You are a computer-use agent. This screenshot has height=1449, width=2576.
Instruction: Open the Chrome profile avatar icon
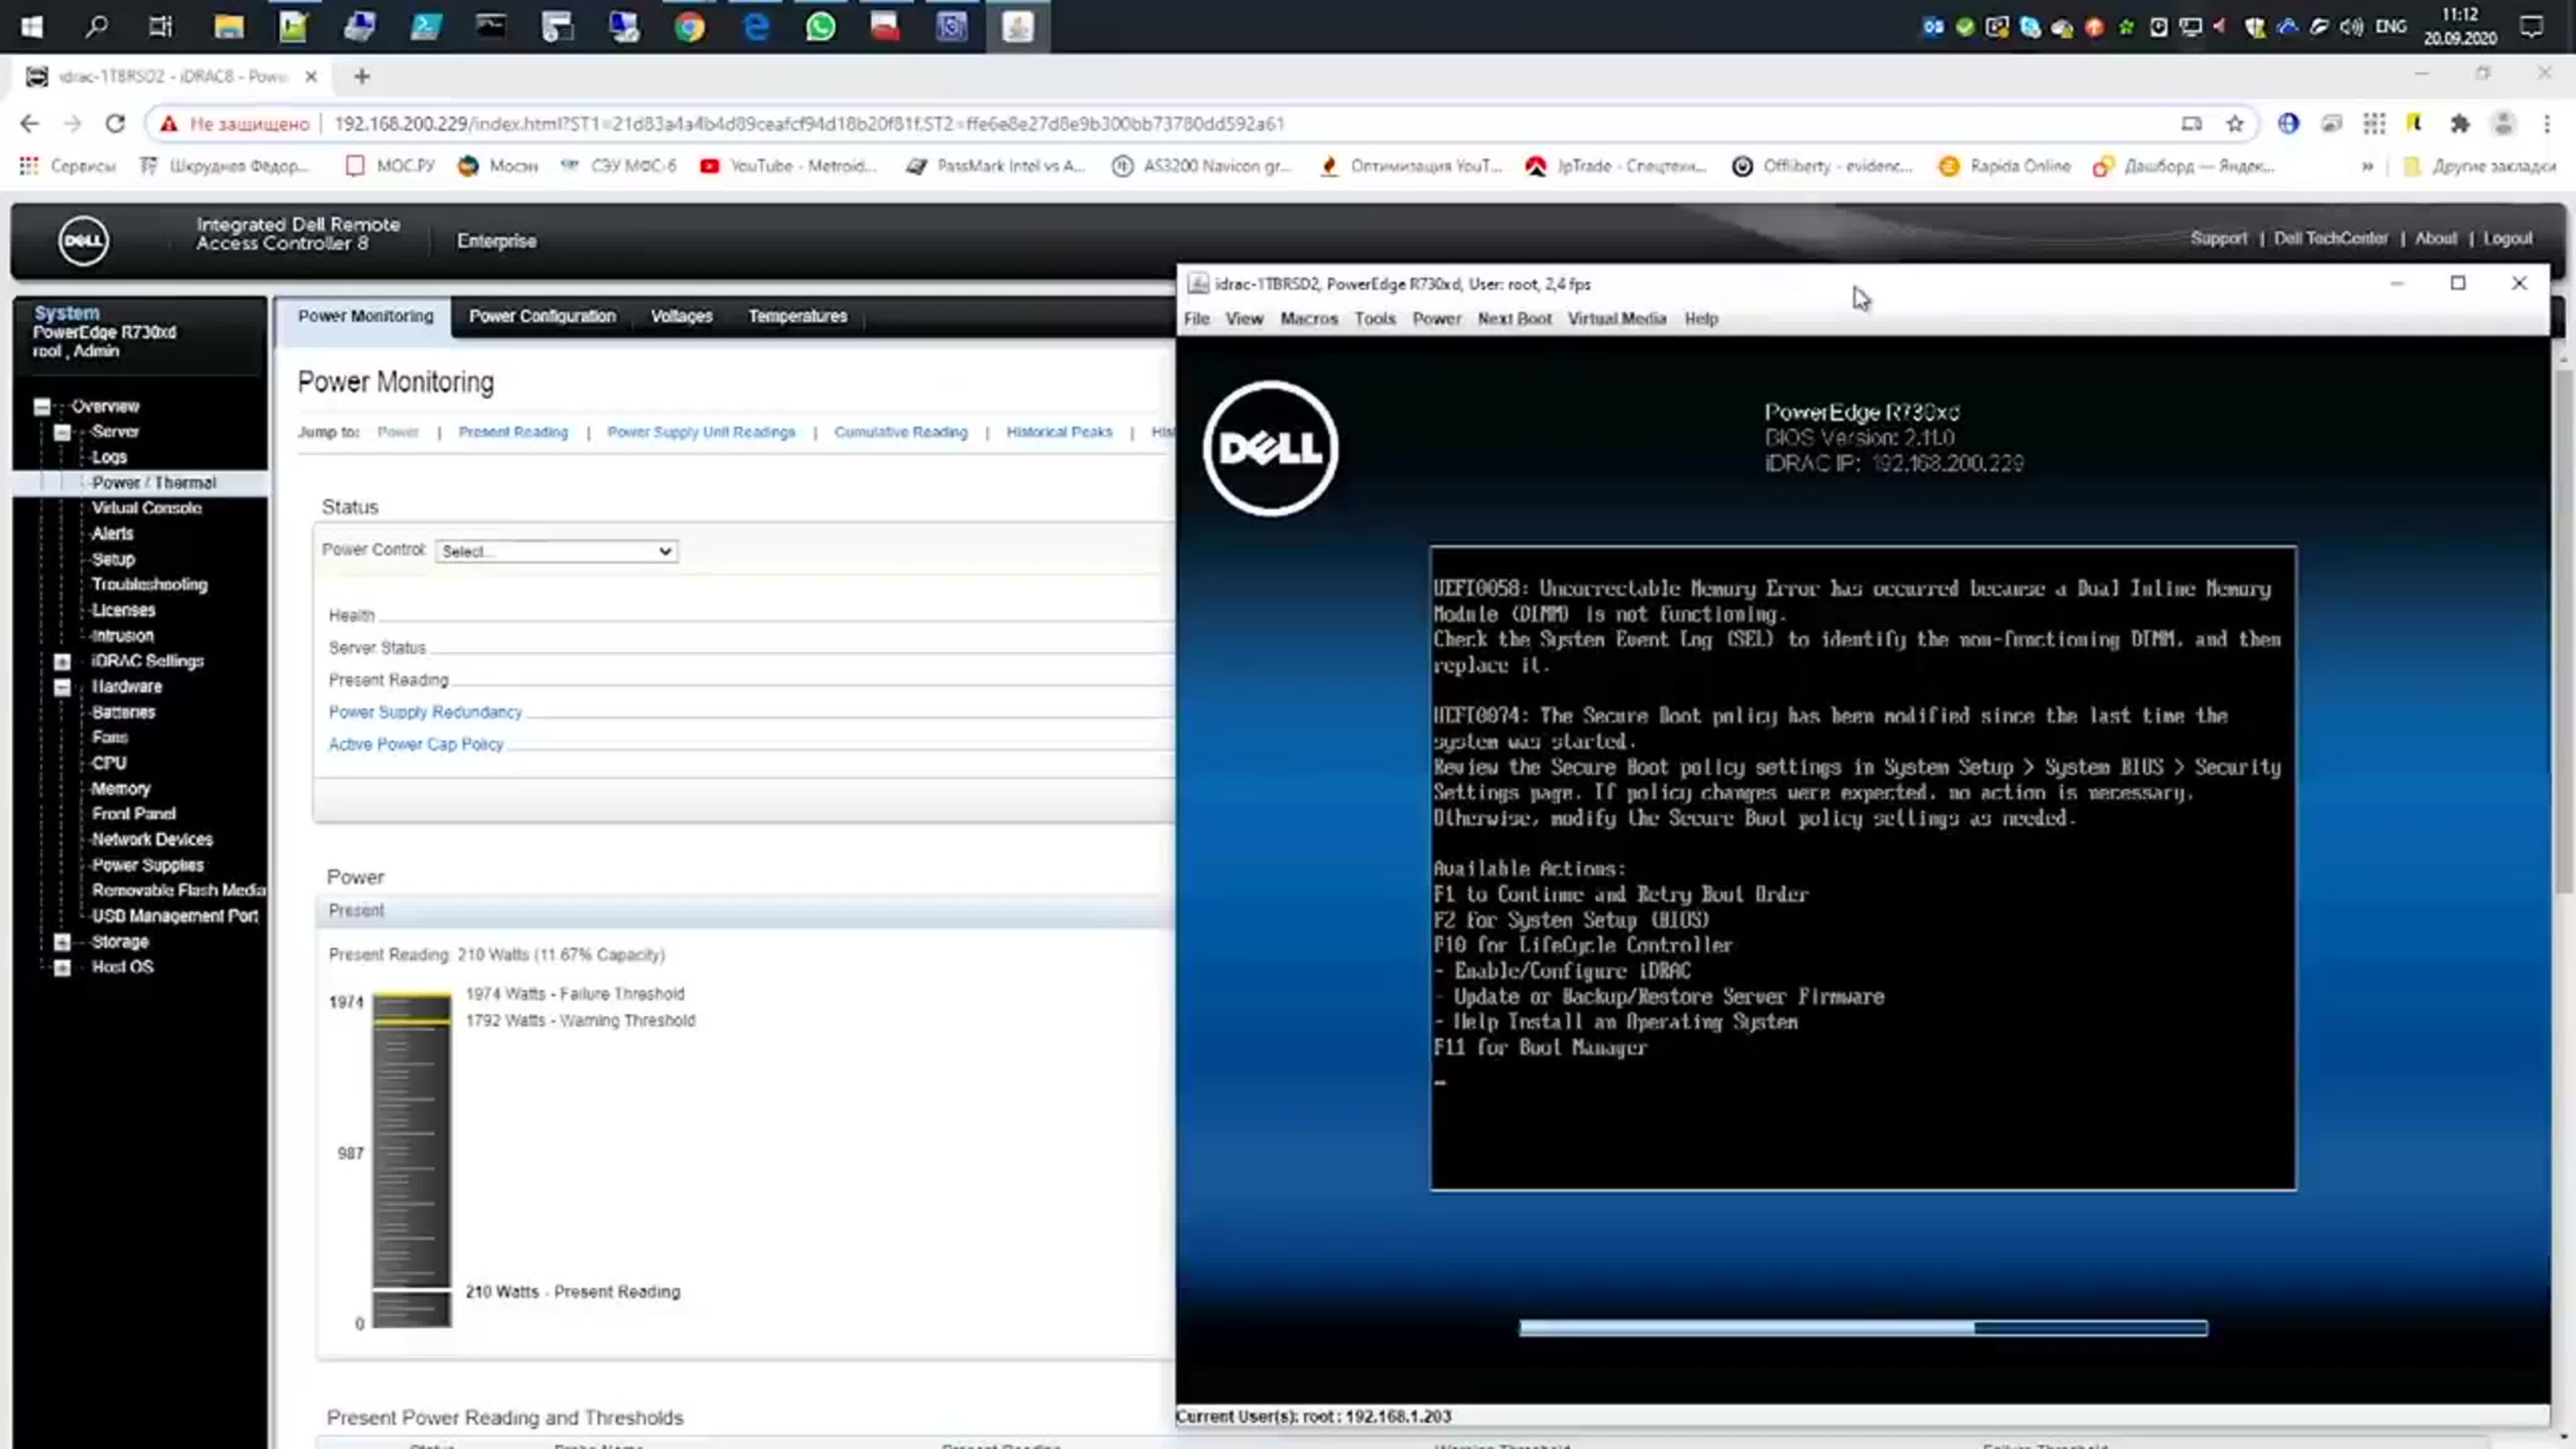pyautogui.click(x=2503, y=124)
